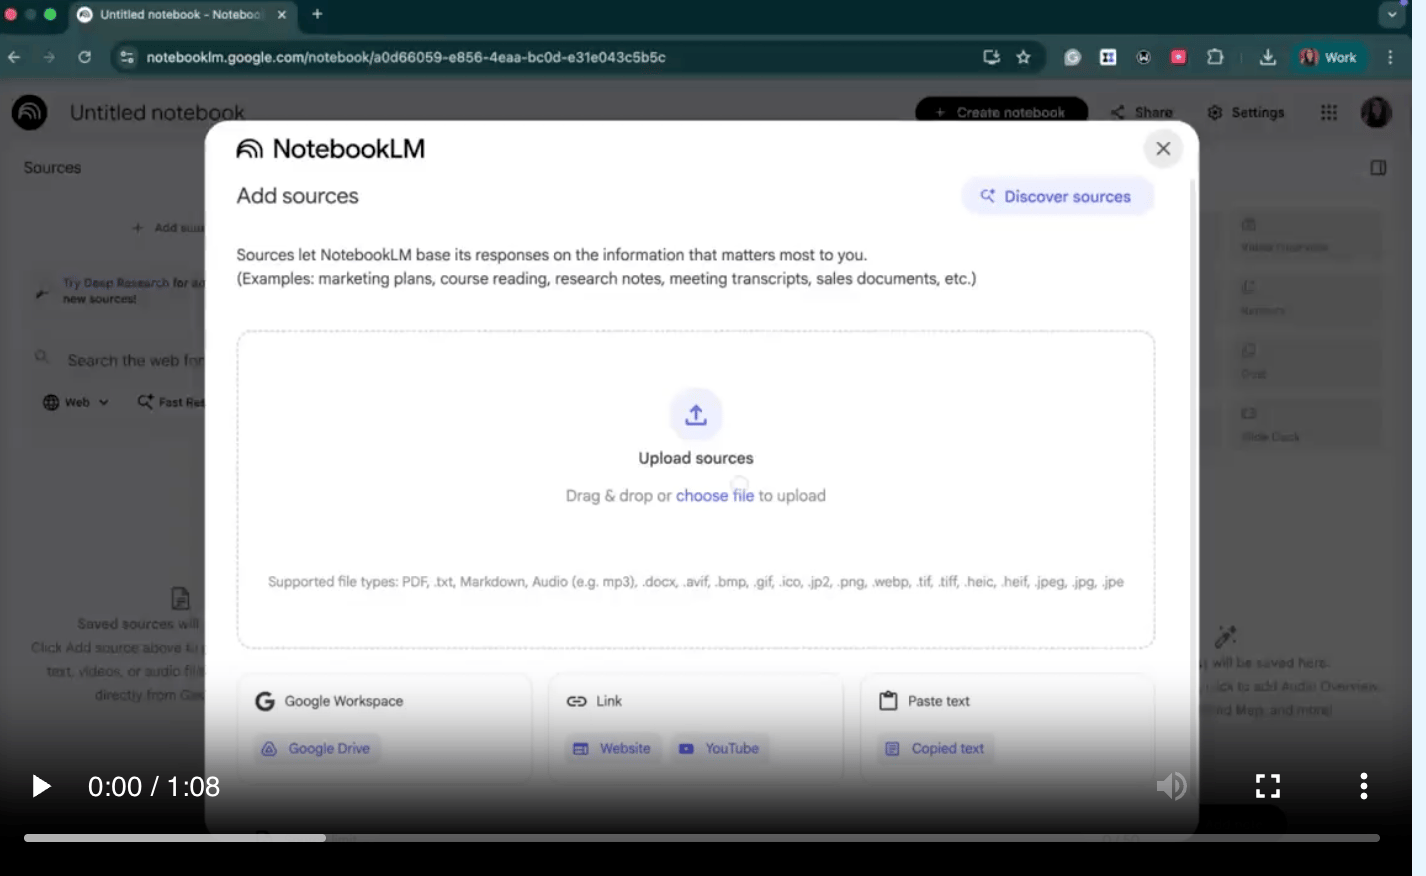Reload the NotebookLM page
This screenshot has width=1426, height=876.
click(85, 57)
